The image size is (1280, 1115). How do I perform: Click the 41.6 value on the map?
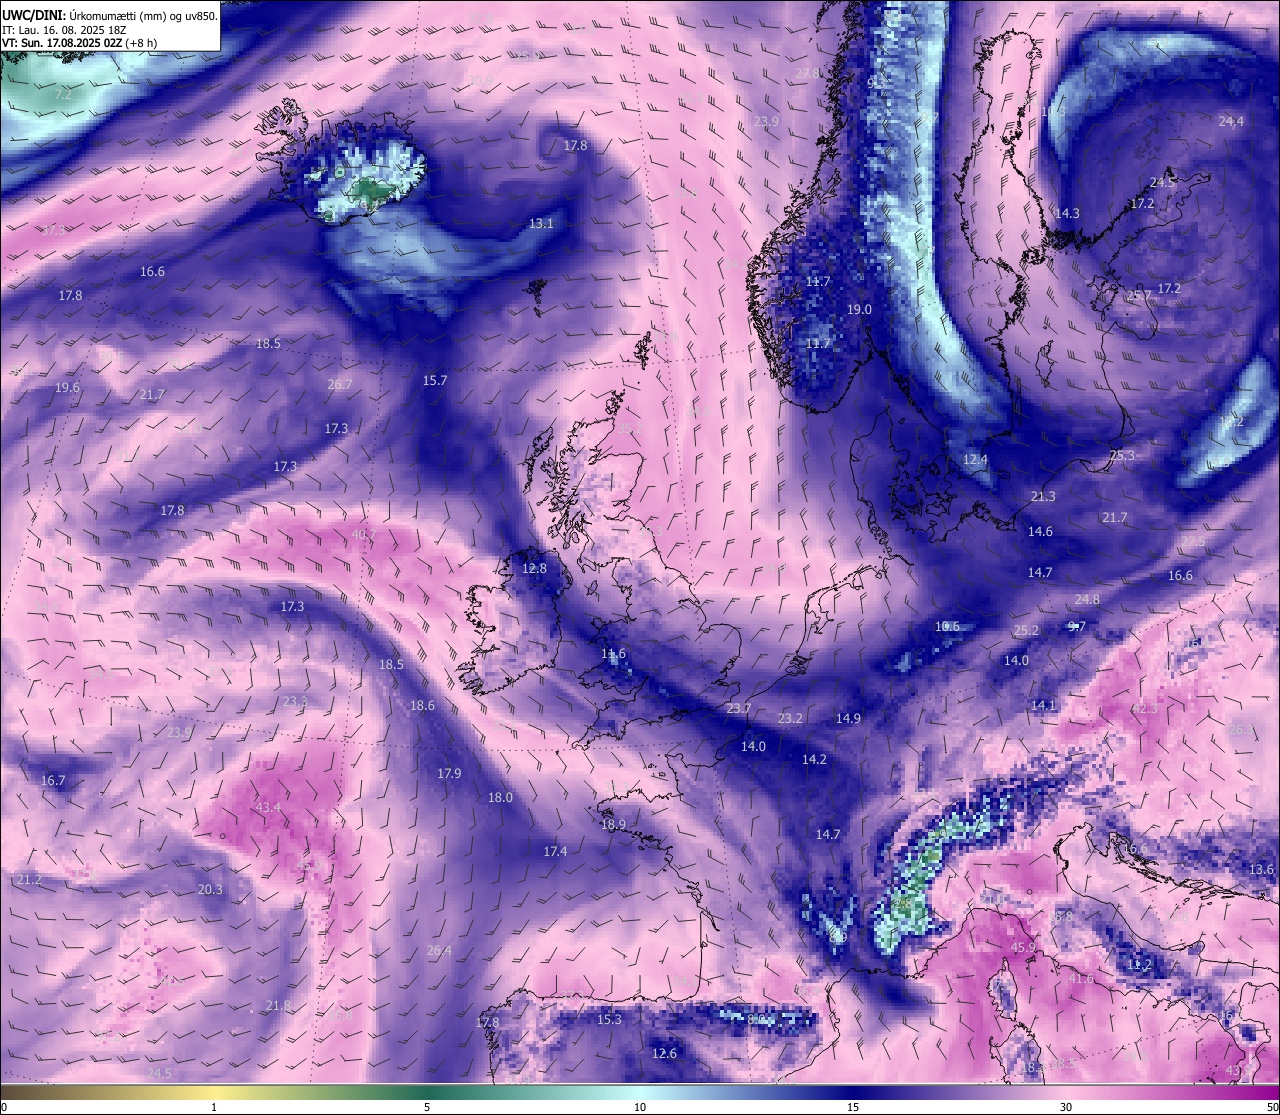click(x=1081, y=979)
